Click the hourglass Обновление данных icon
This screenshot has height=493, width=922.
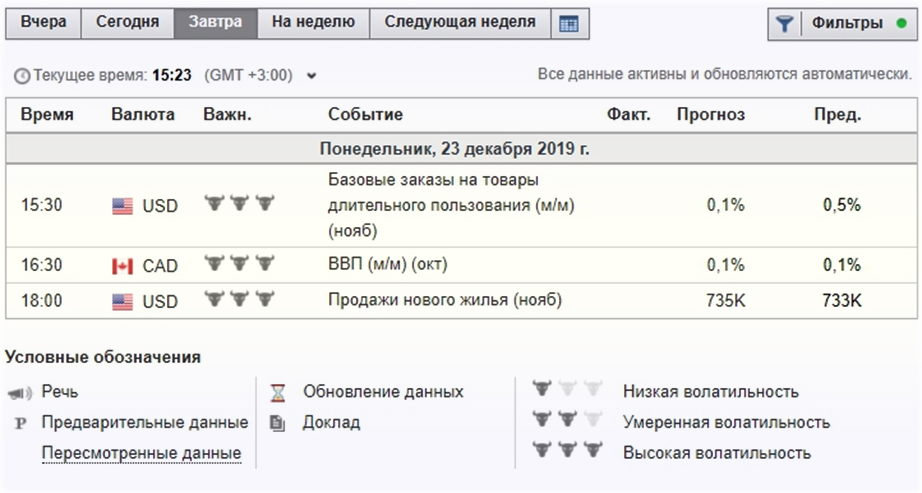point(278,392)
